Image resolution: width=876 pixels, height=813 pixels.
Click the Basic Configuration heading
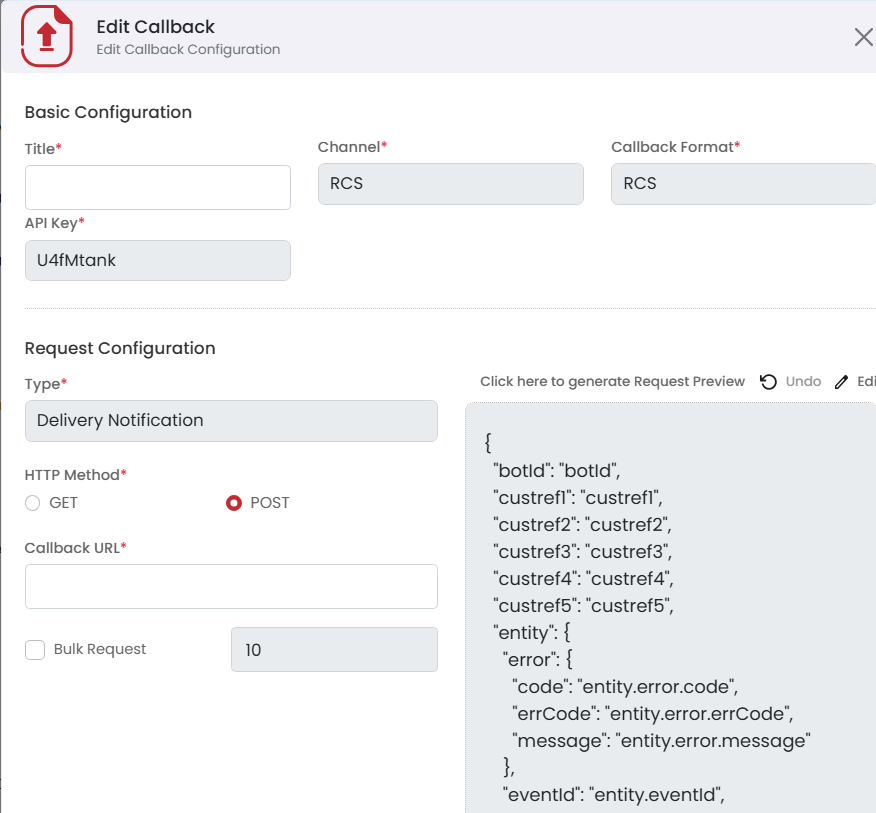pyautogui.click(x=108, y=112)
